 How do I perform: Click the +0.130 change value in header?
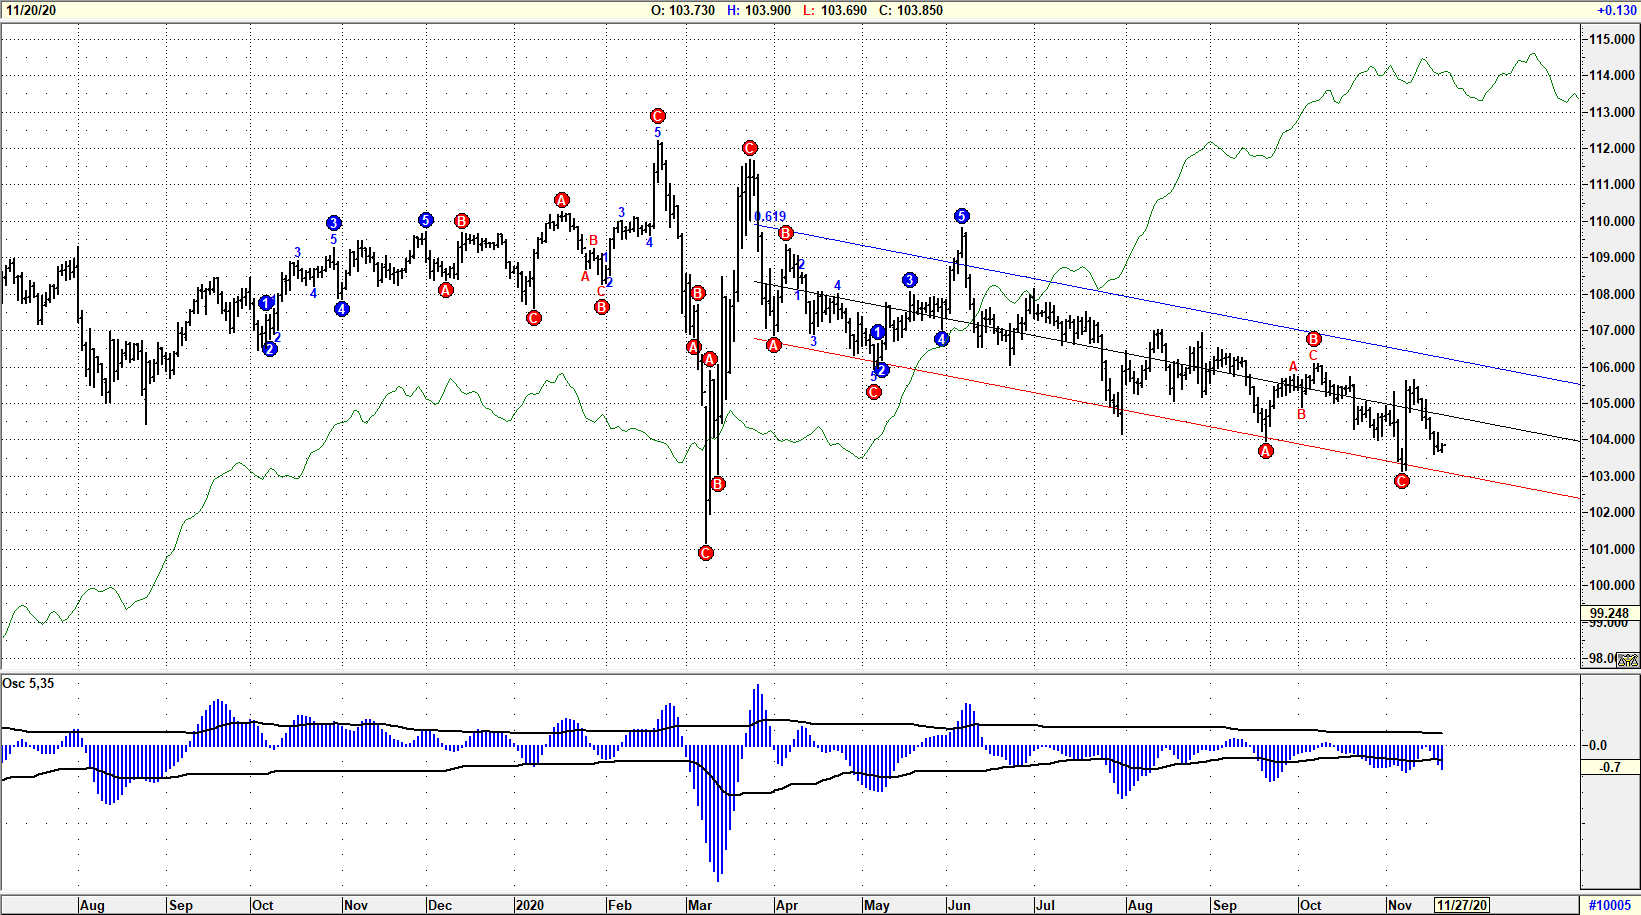tap(1616, 10)
